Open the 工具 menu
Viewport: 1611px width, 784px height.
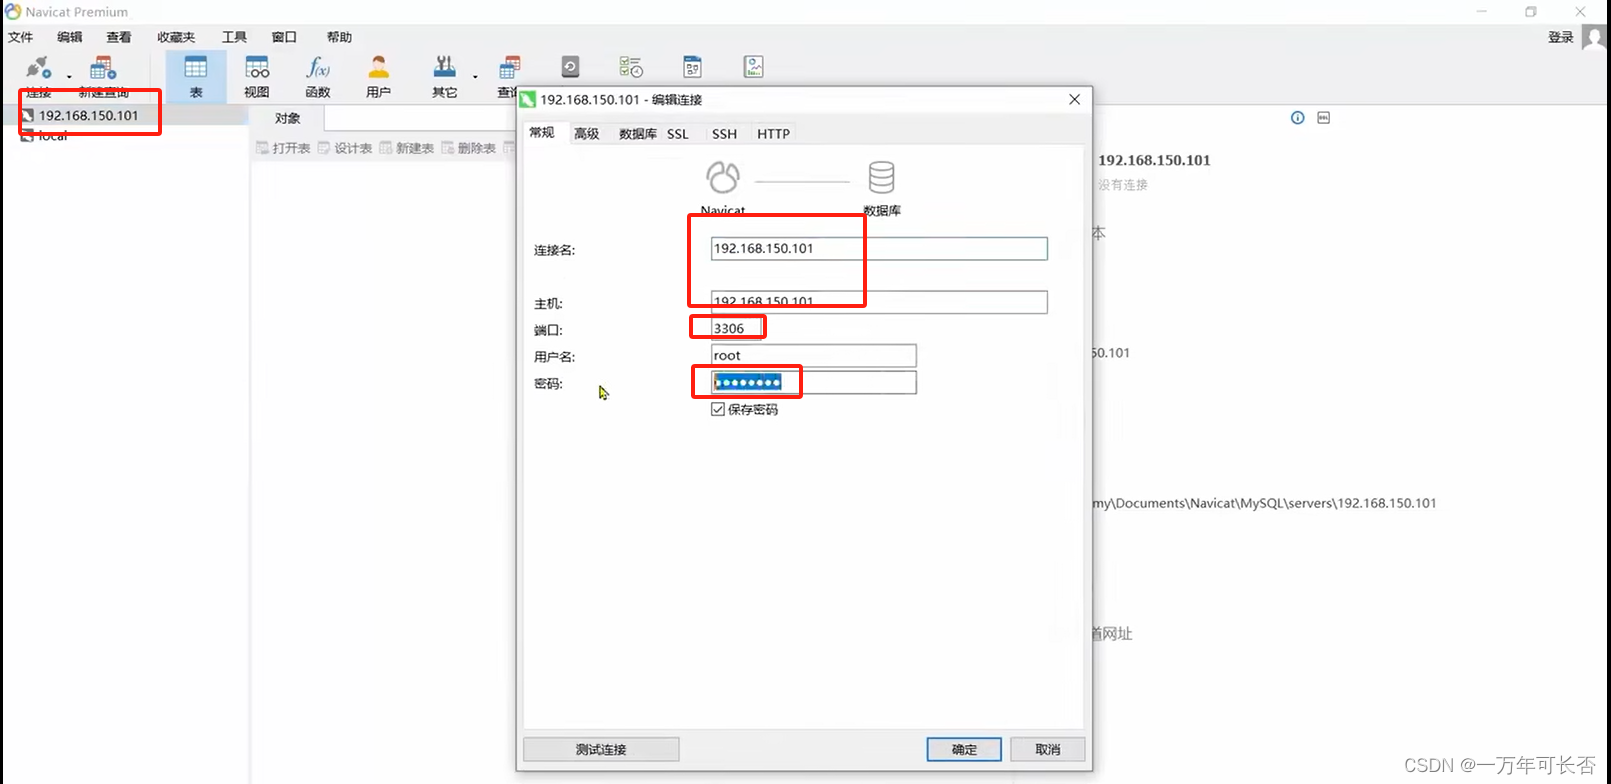(x=234, y=37)
